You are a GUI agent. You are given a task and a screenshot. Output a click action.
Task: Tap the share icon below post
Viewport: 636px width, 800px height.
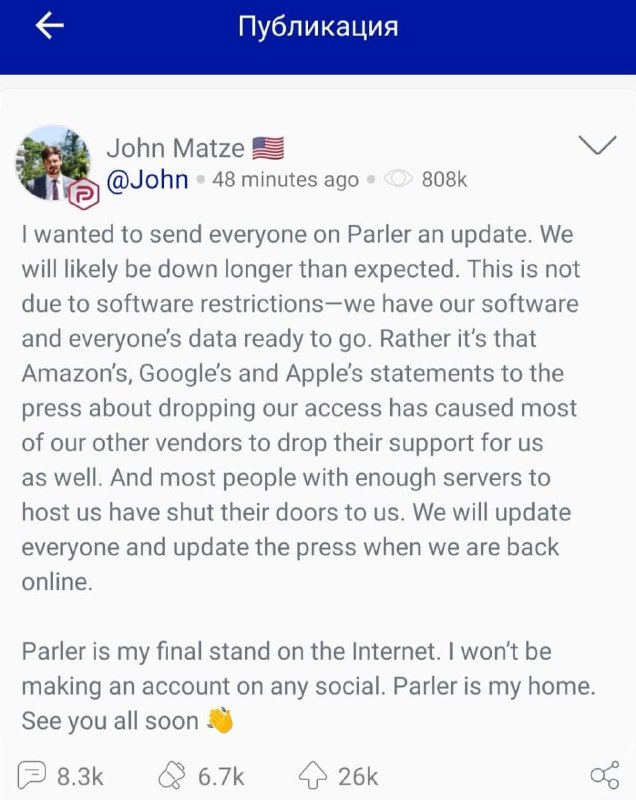pos(604,775)
